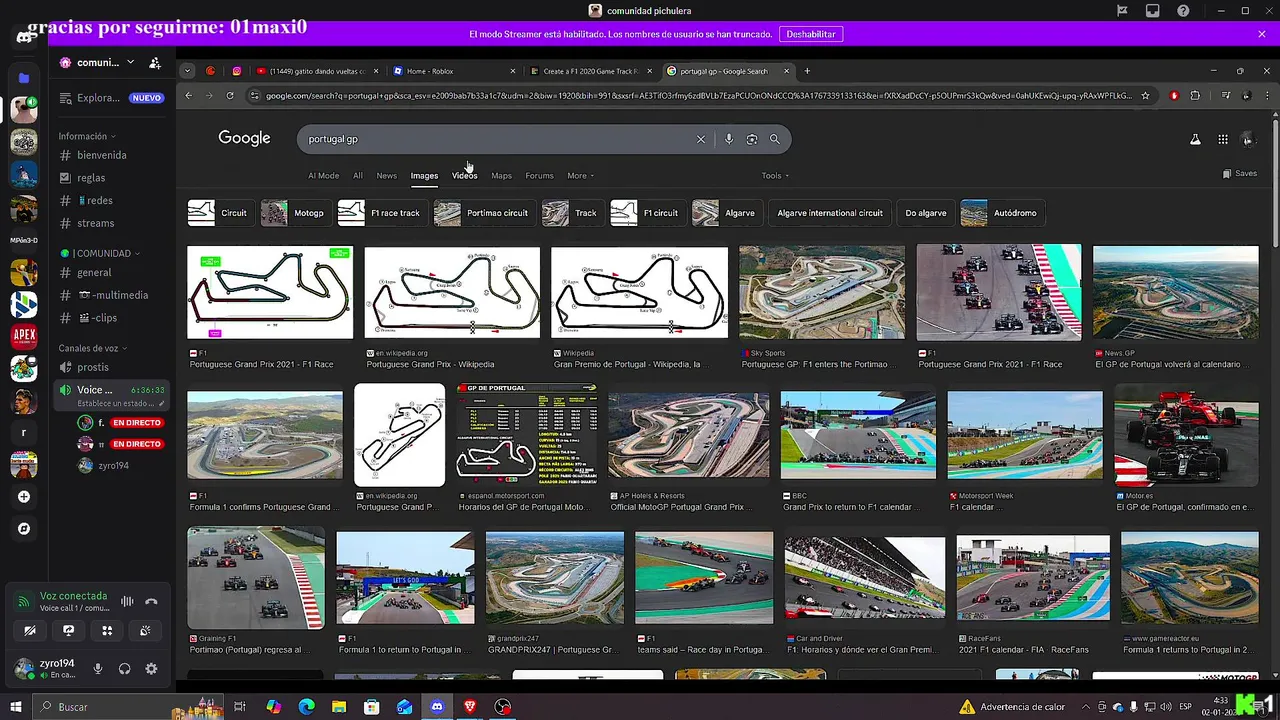Viewport: 1280px width, 720px height.
Task: Open the Discord soundboard icon
Action: pos(145,630)
